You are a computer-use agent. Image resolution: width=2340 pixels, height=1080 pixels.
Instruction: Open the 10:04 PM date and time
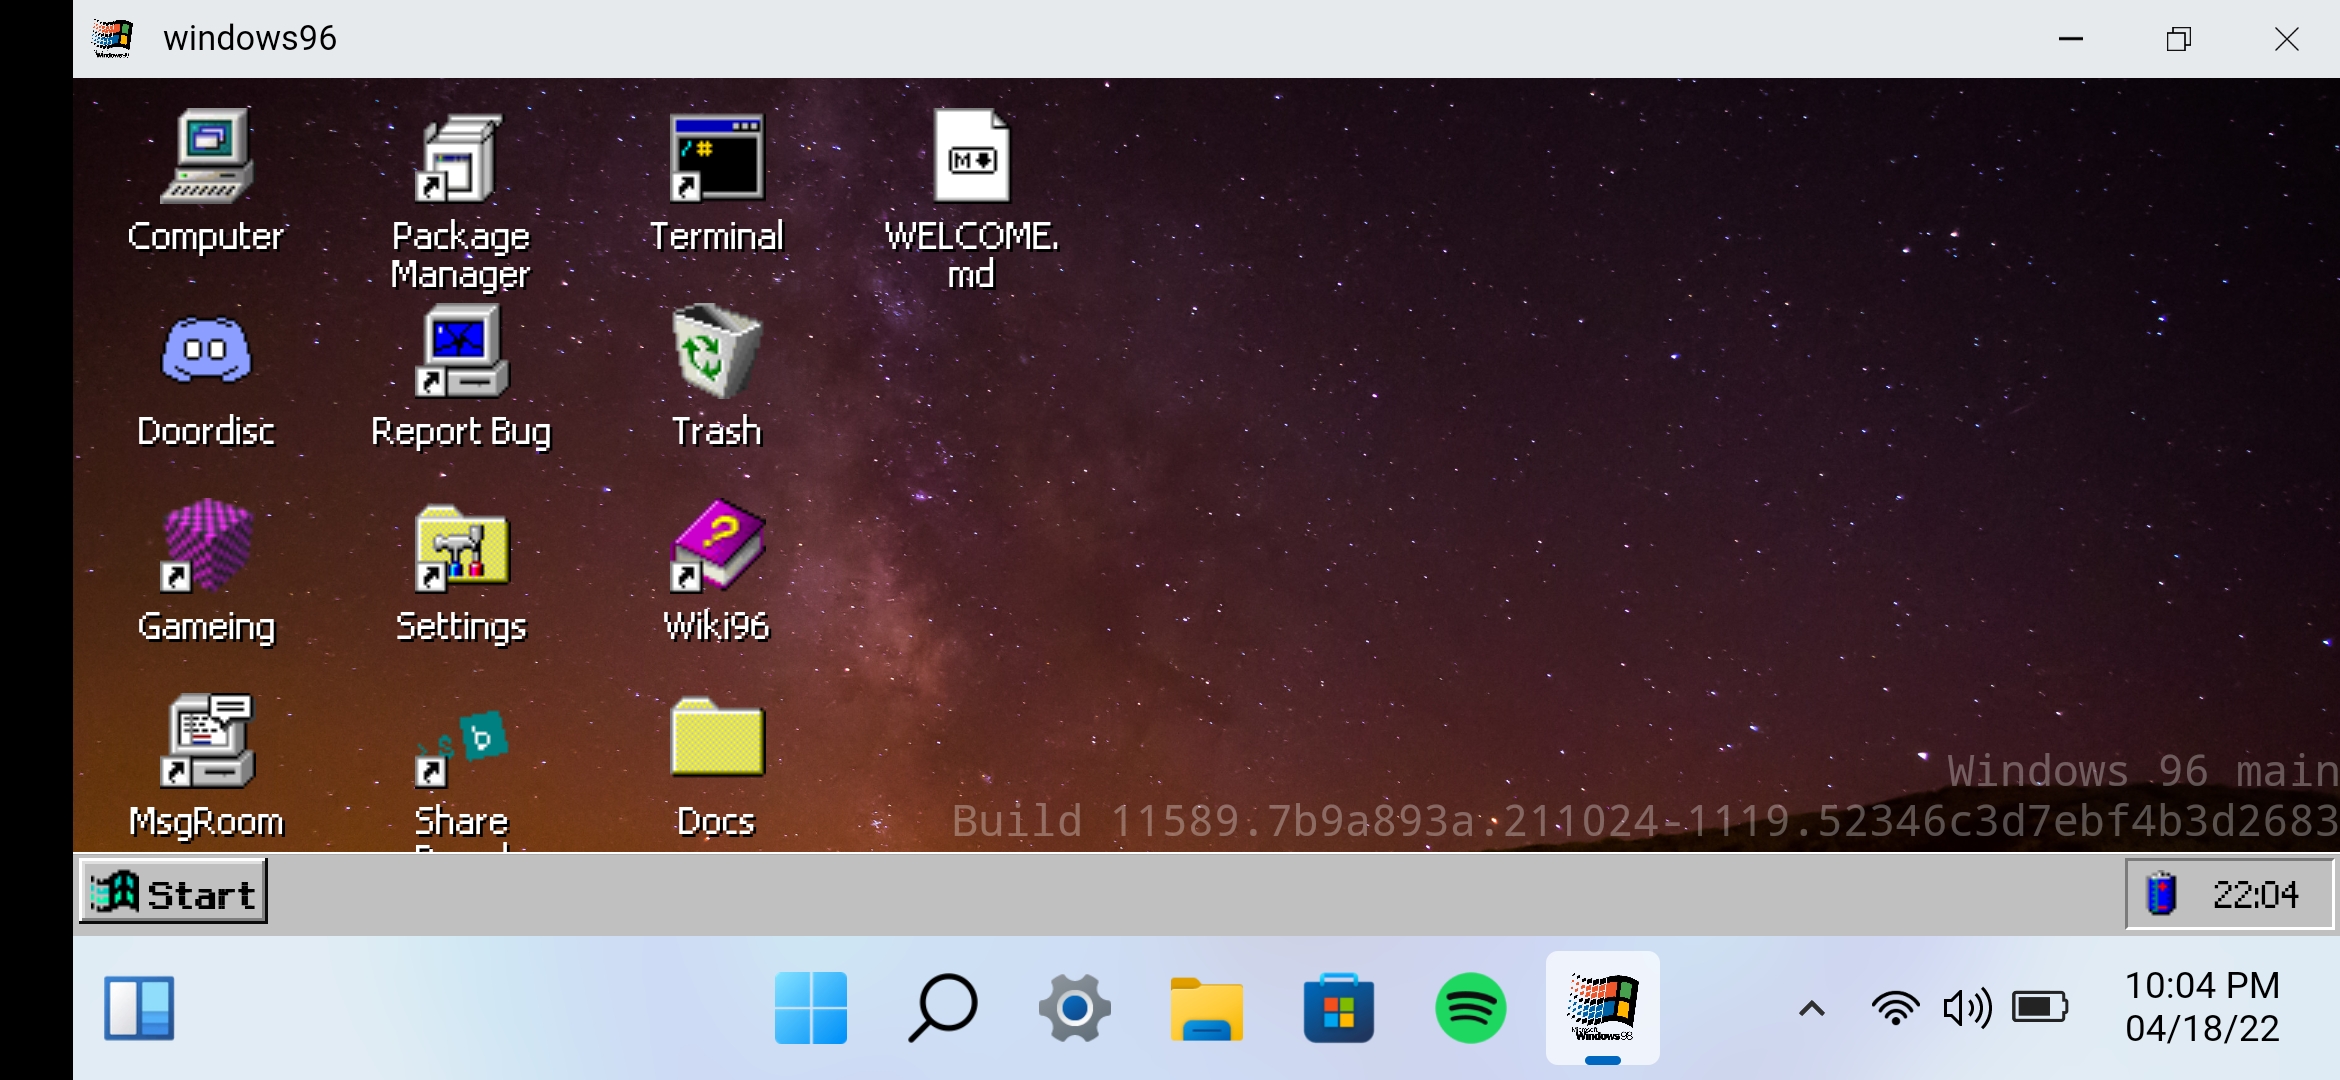coord(2202,1007)
